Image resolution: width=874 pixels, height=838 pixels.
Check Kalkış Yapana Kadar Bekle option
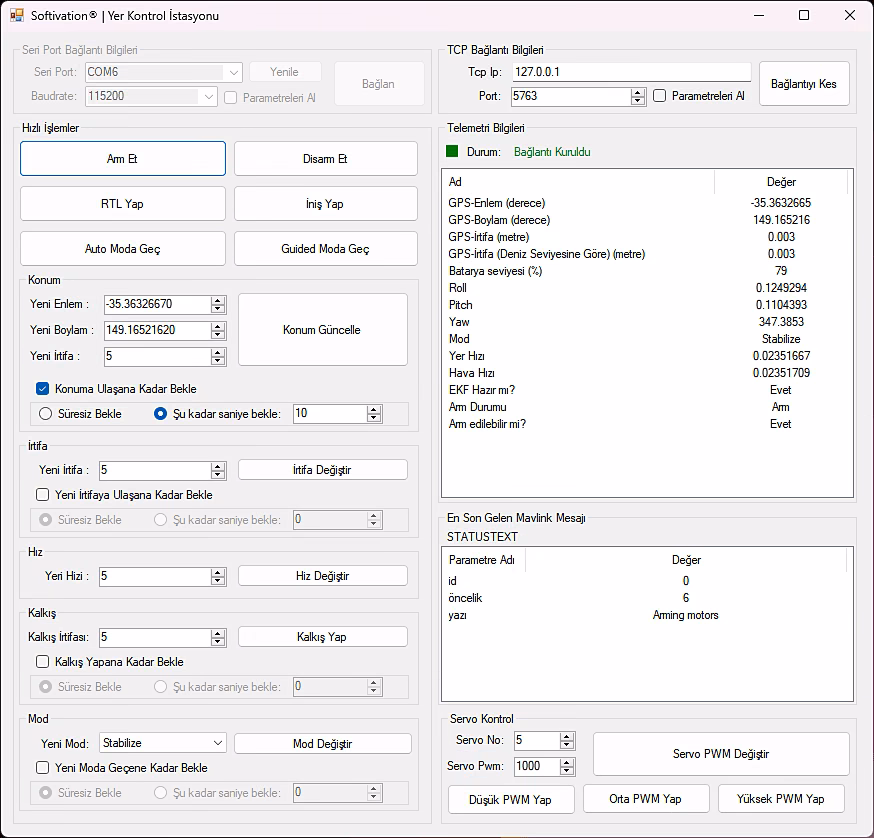tap(42, 662)
